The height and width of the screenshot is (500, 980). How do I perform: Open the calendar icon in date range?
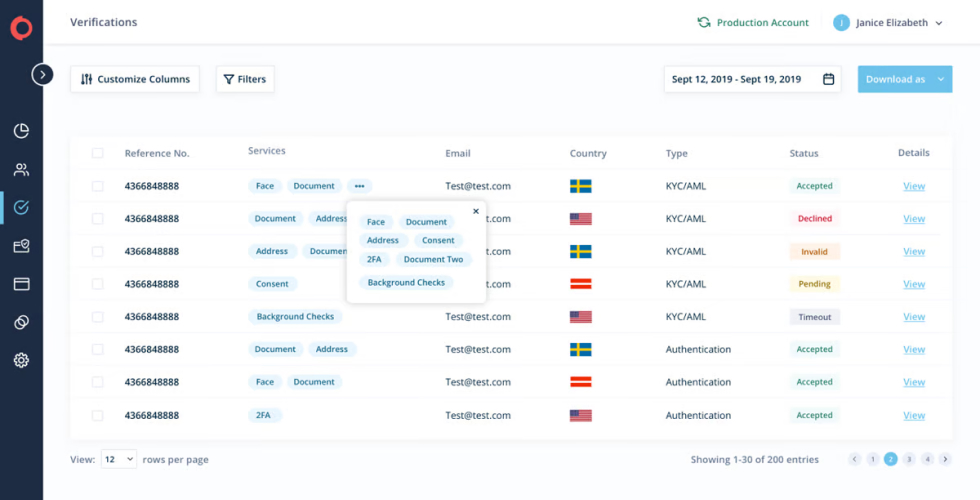pyautogui.click(x=828, y=79)
